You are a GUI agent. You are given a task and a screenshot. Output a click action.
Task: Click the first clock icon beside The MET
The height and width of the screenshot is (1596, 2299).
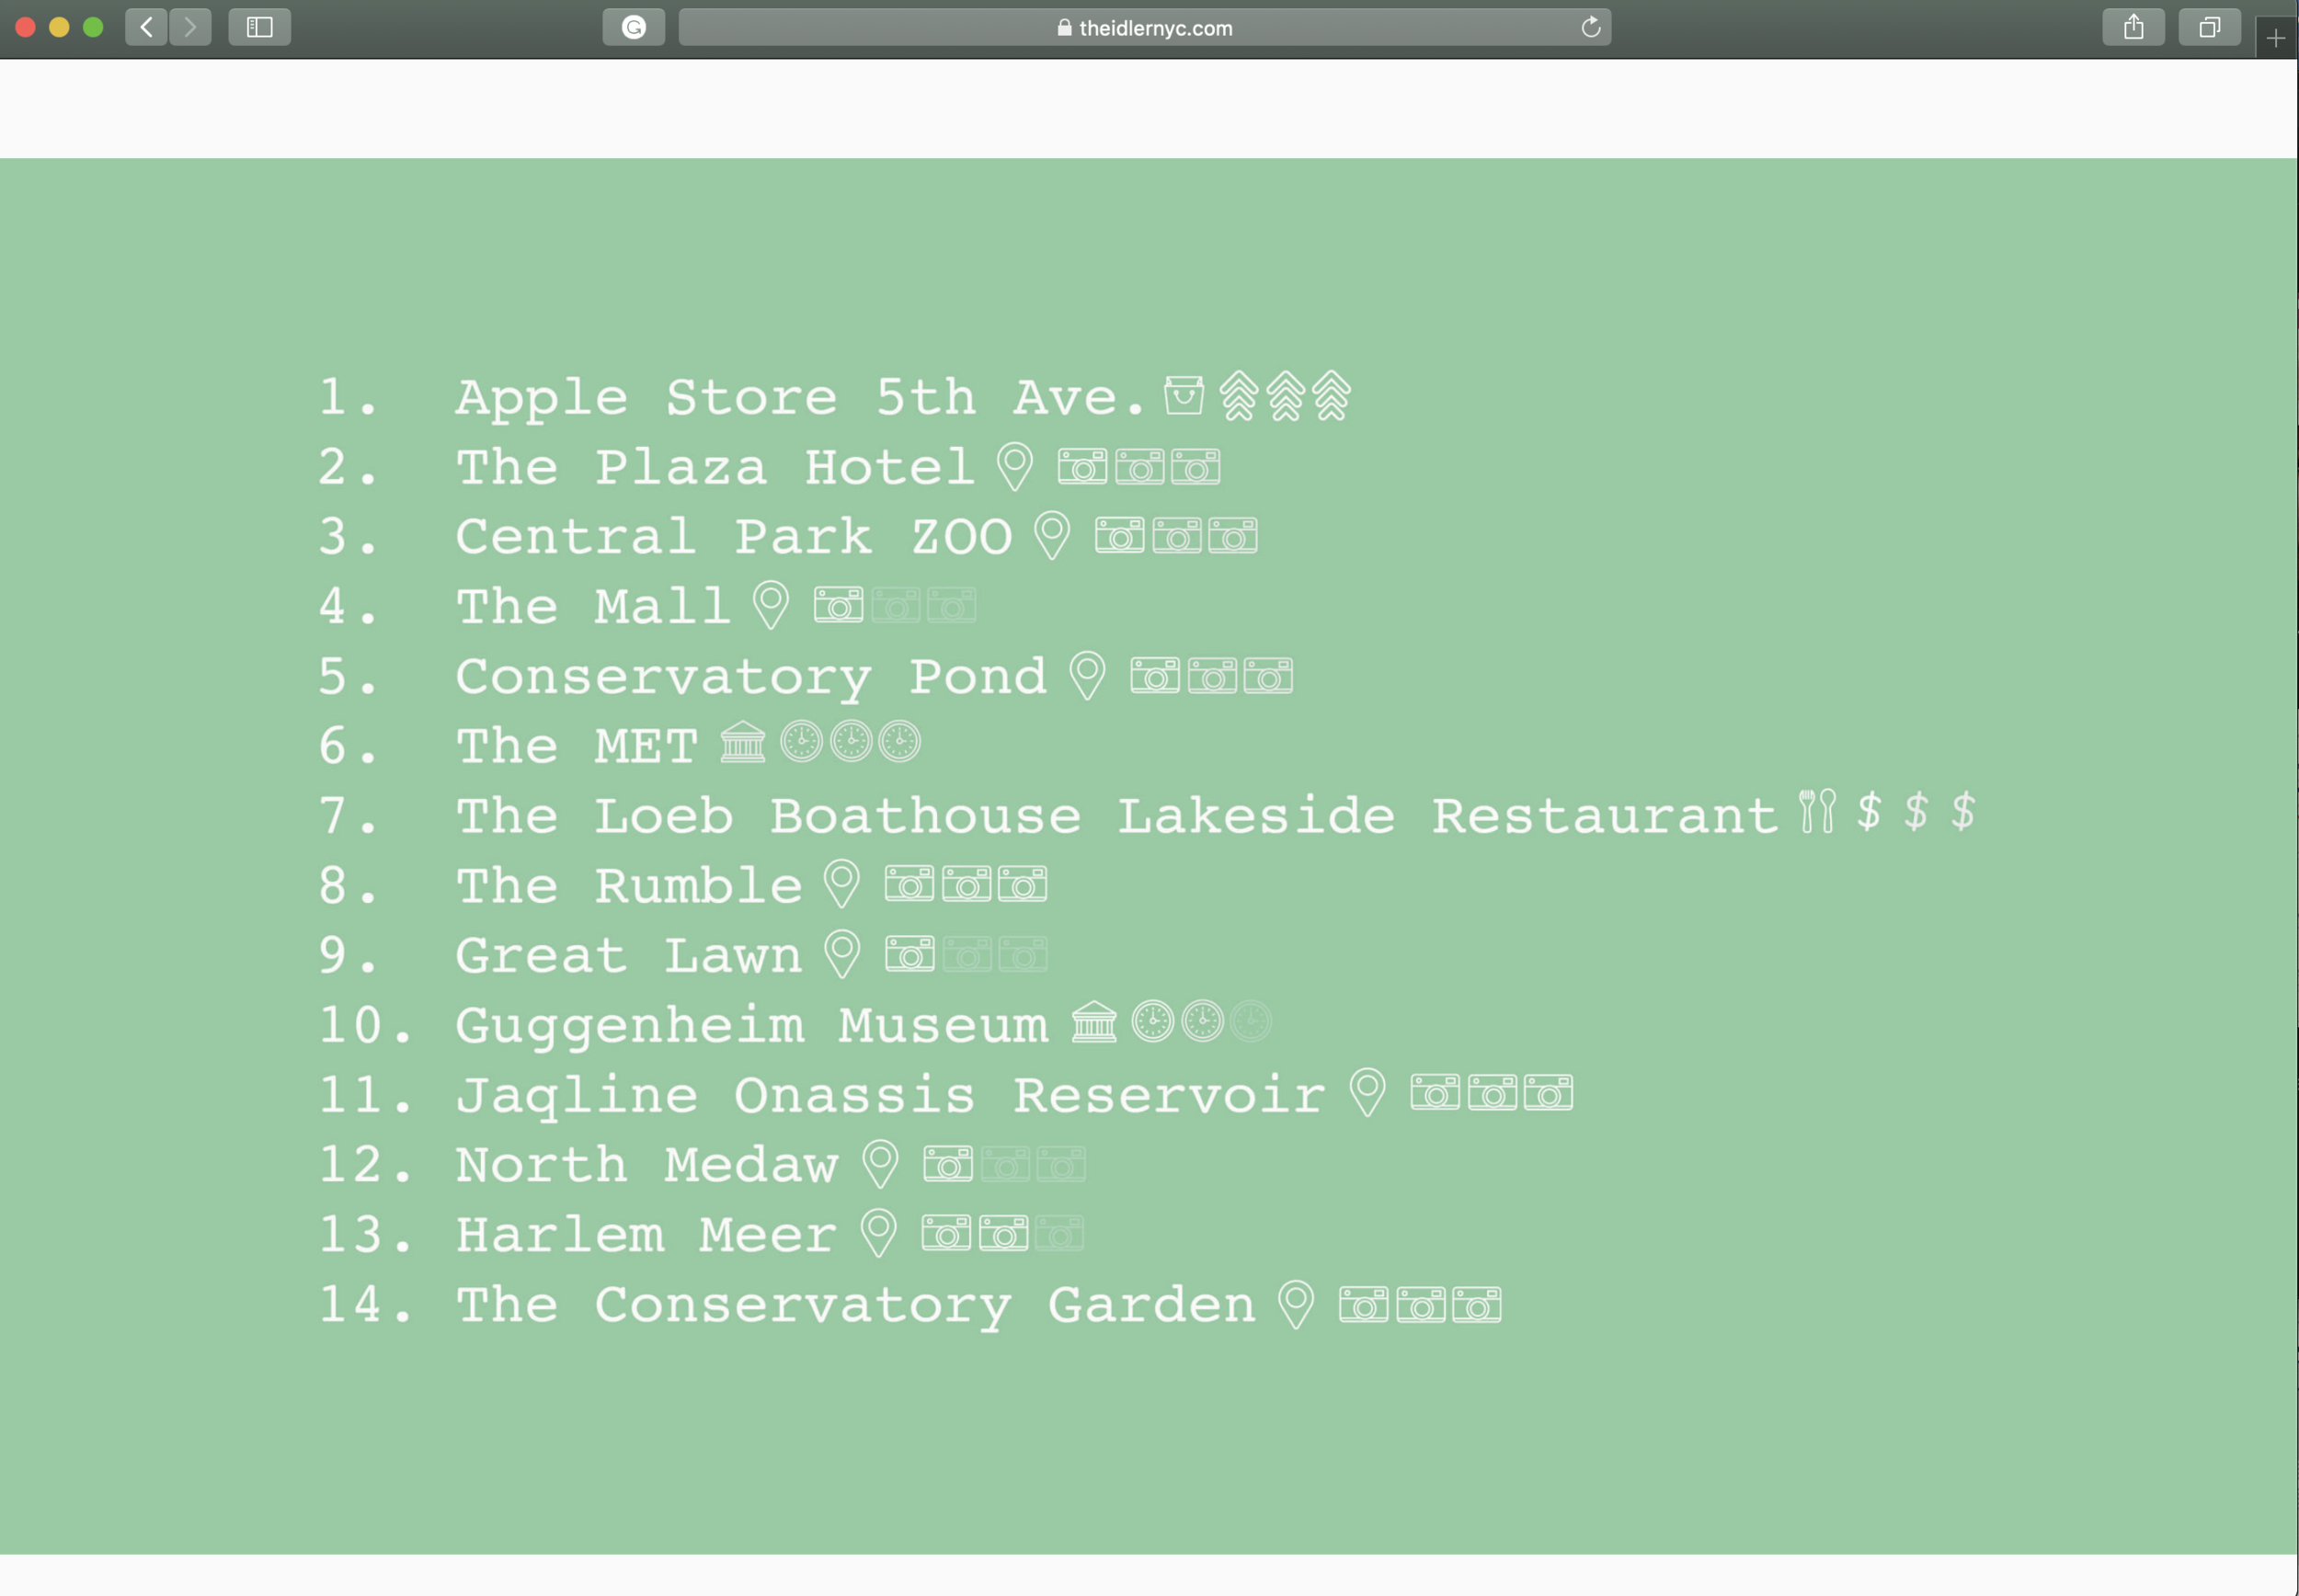pyautogui.click(x=801, y=742)
